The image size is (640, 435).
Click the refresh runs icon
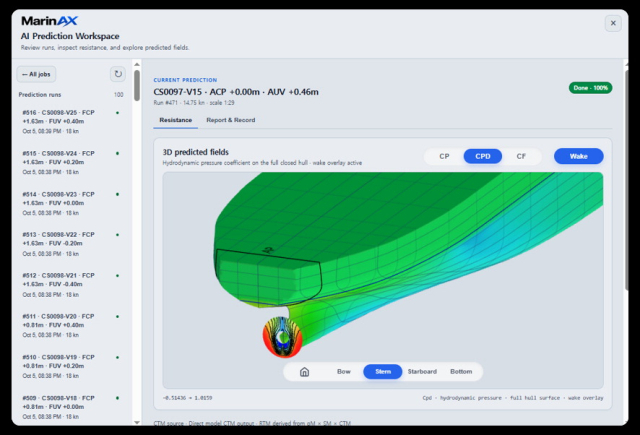point(118,74)
